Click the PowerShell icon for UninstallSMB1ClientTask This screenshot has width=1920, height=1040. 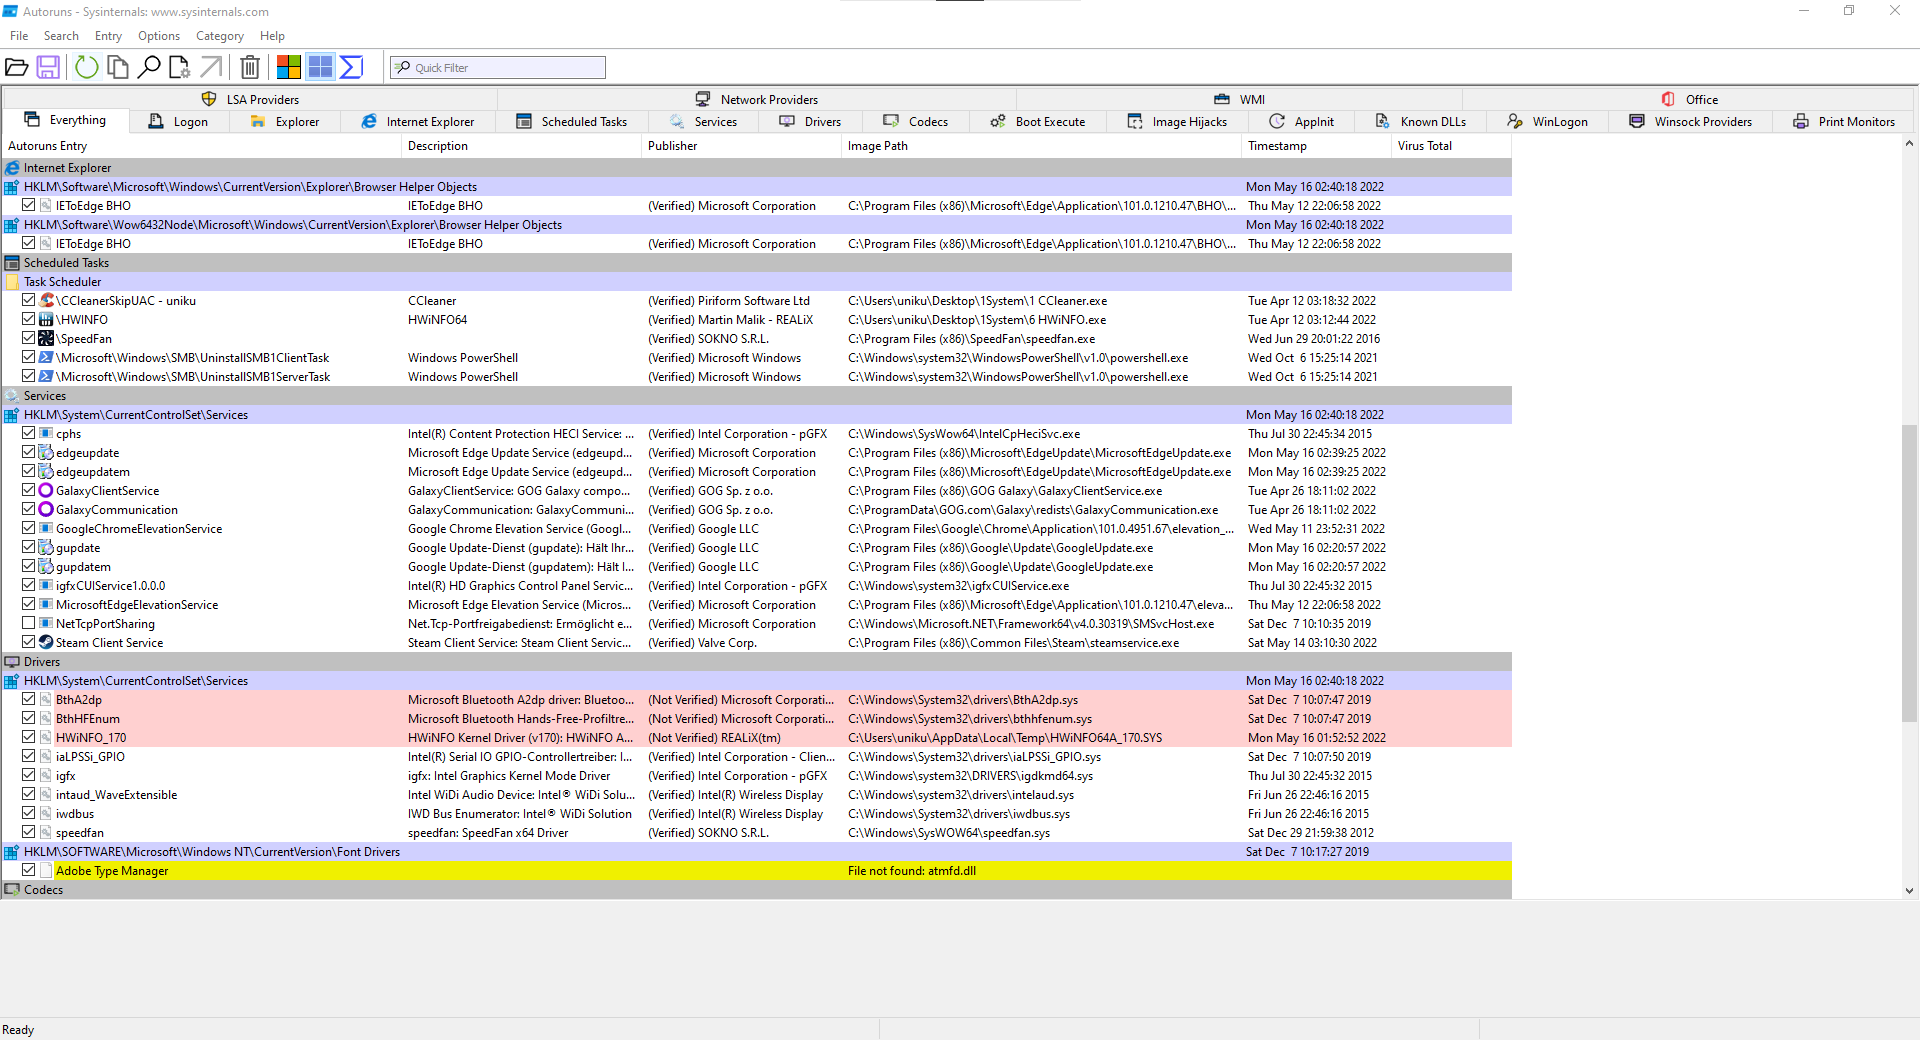[46, 357]
